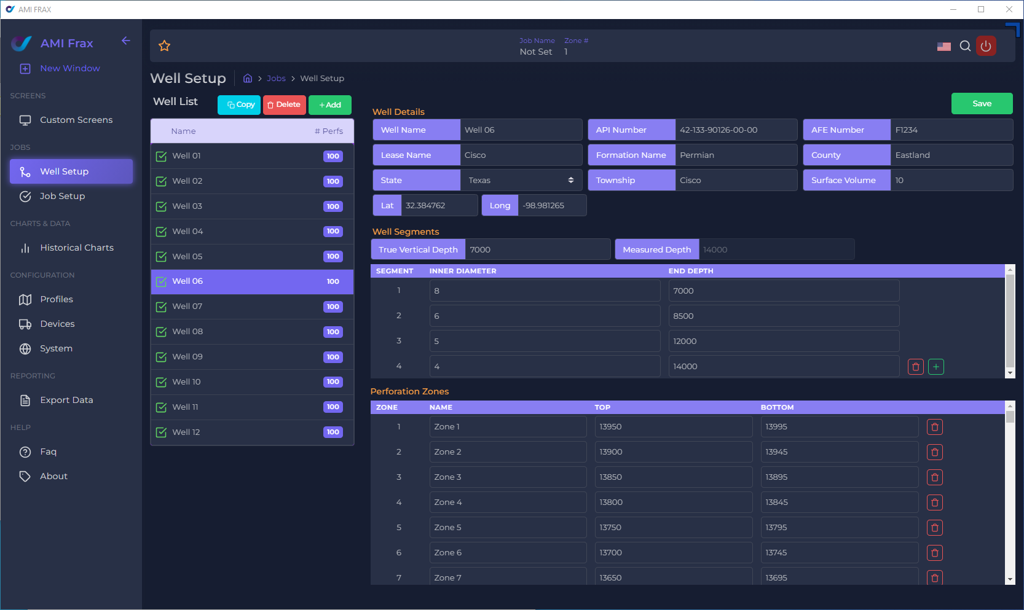The height and width of the screenshot is (610, 1024).
Task: Collapse the sidebar using the blue arrow
Action: (124, 41)
